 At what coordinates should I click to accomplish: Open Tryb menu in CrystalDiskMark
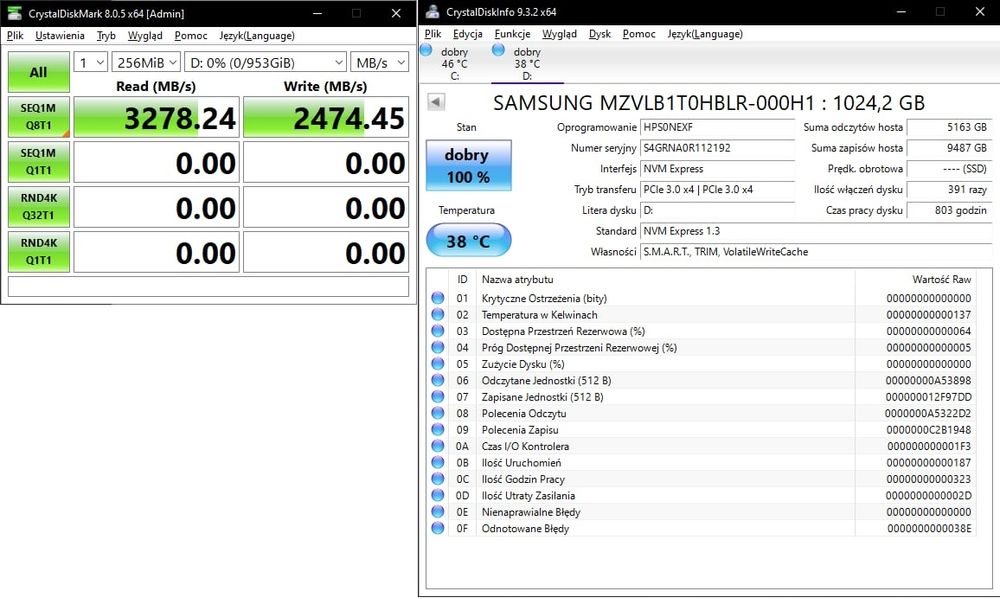click(x=107, y=36)
